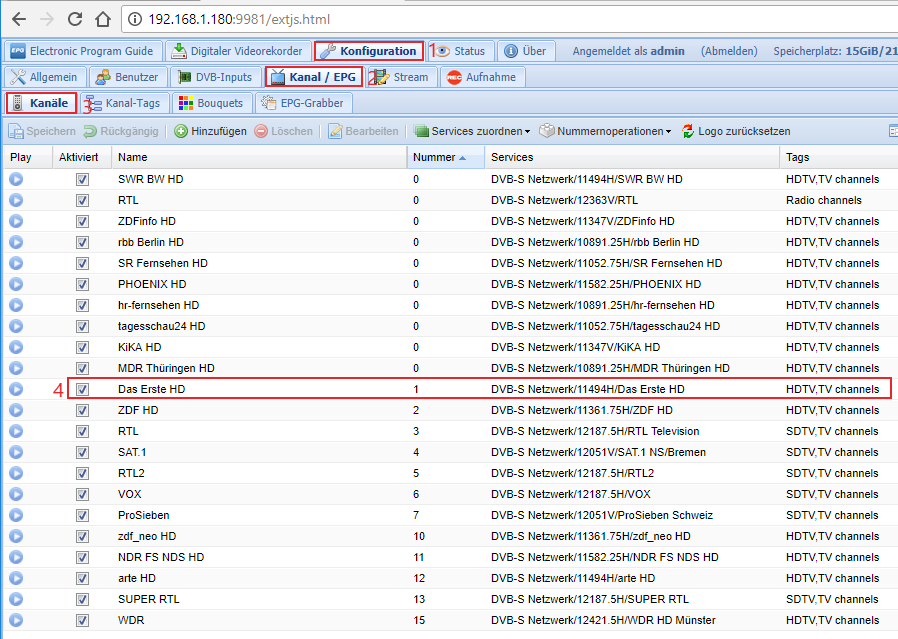Play SAT.1 channel
The height and width of the screenshot is (639, 898).
tap(16, 452)
